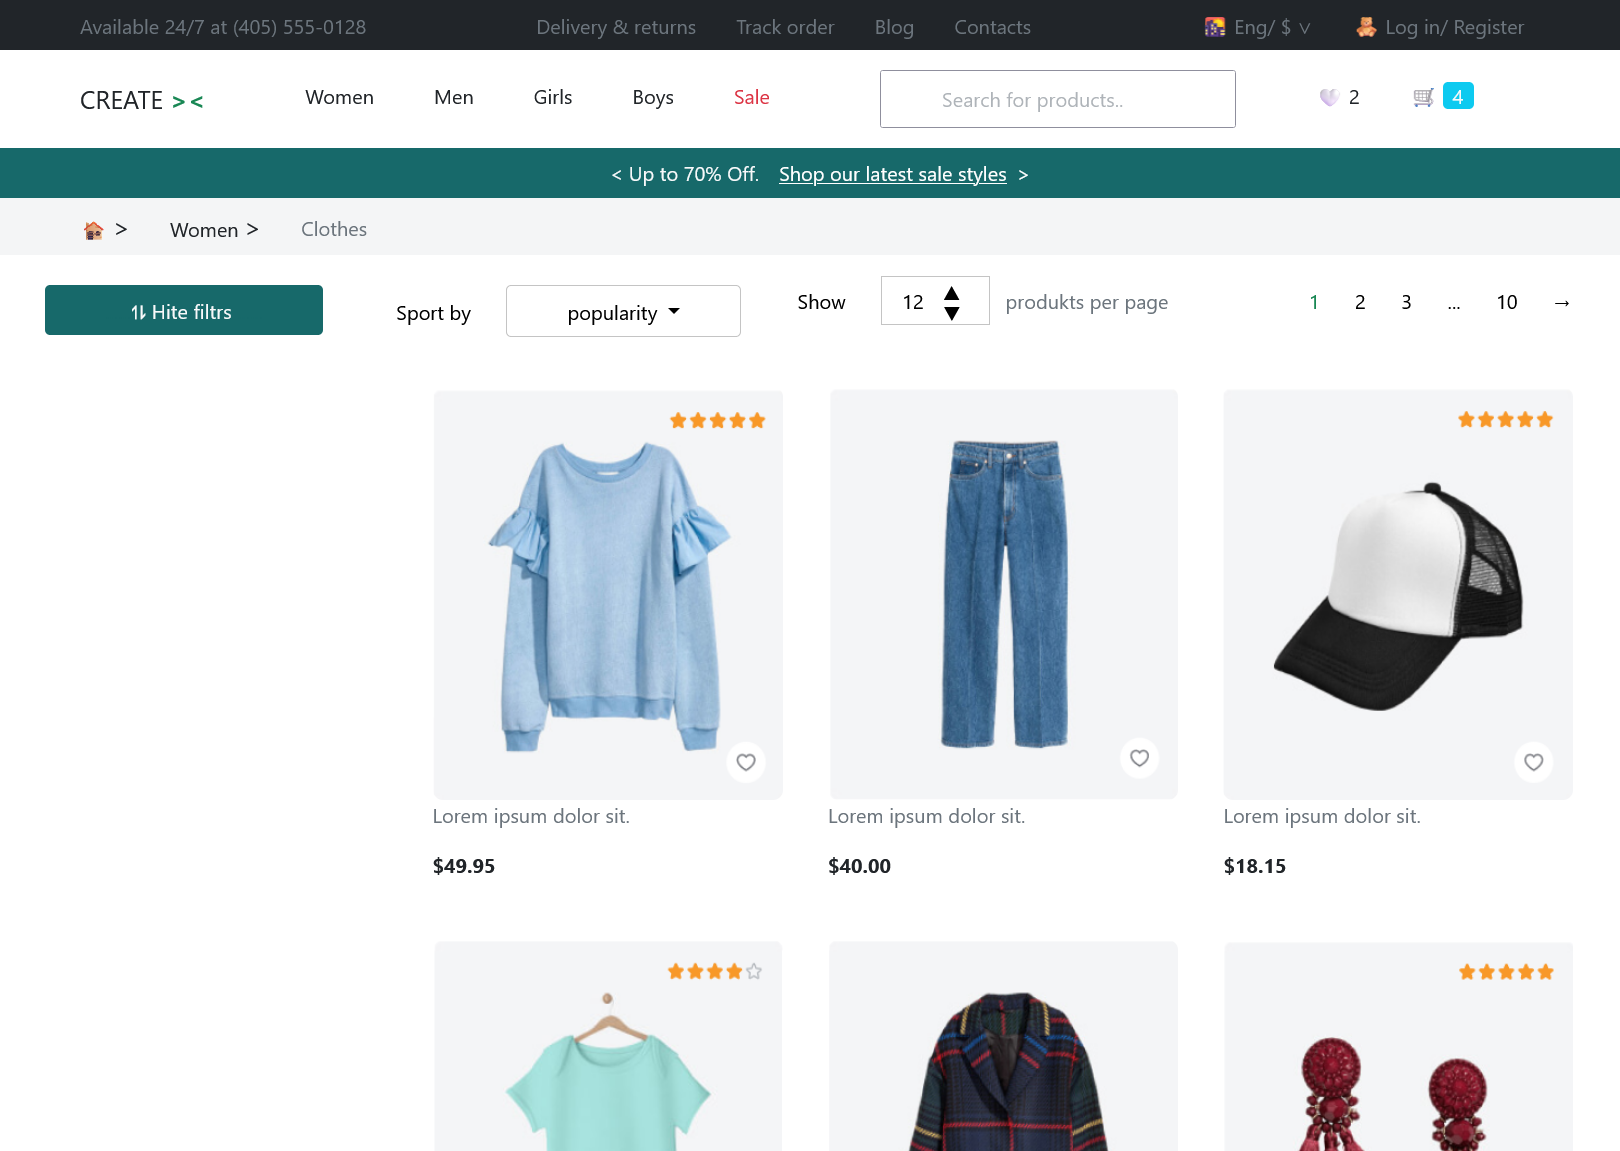The image size is (1620, 1151).
Task: Open the red earrings product image
Action: [1398, 1047]
